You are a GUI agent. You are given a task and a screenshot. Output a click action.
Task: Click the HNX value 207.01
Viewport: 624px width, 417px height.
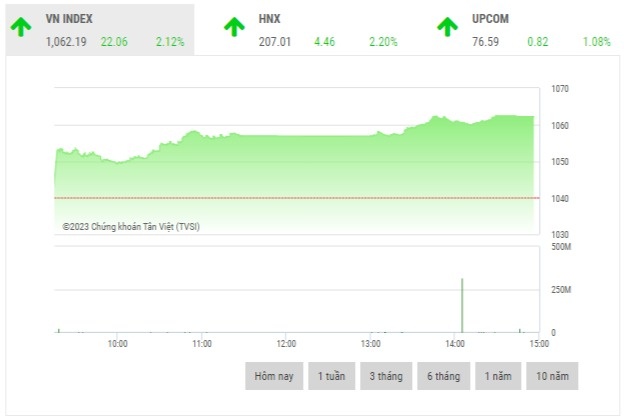tap(274, 42)
